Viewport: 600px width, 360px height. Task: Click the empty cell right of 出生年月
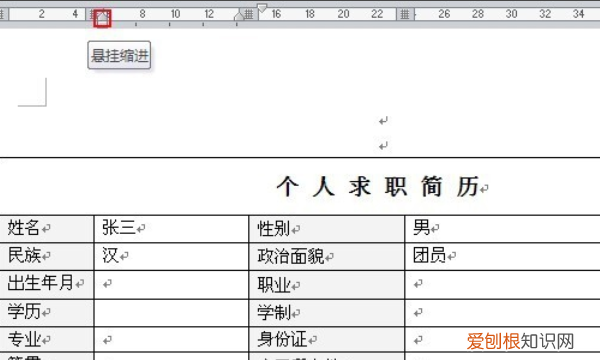coord(171,285)
